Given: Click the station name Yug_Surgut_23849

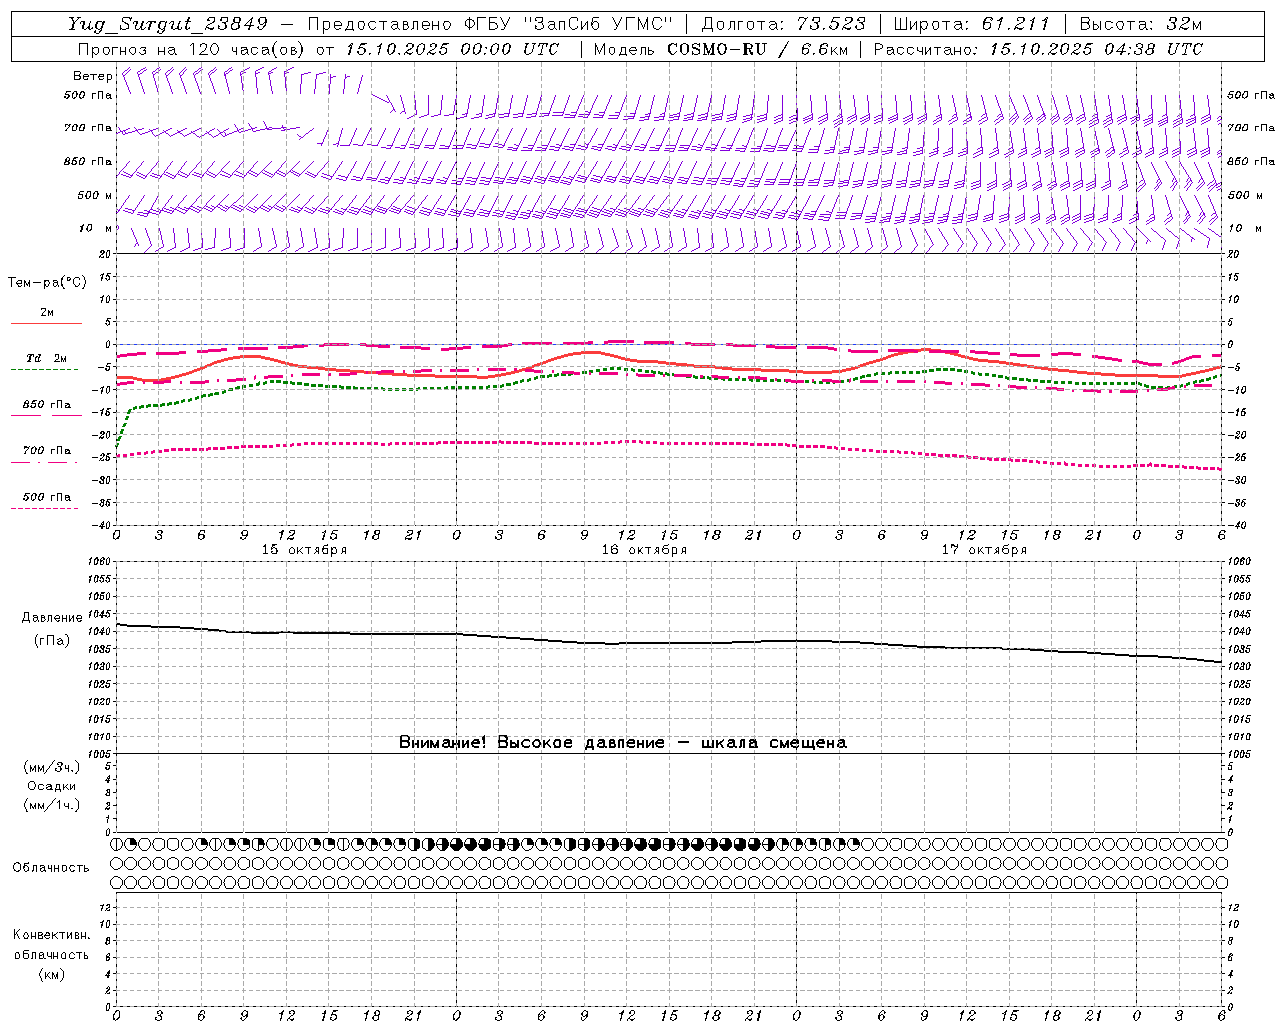Looking at the screenshot, I should [x=168, y=25].
